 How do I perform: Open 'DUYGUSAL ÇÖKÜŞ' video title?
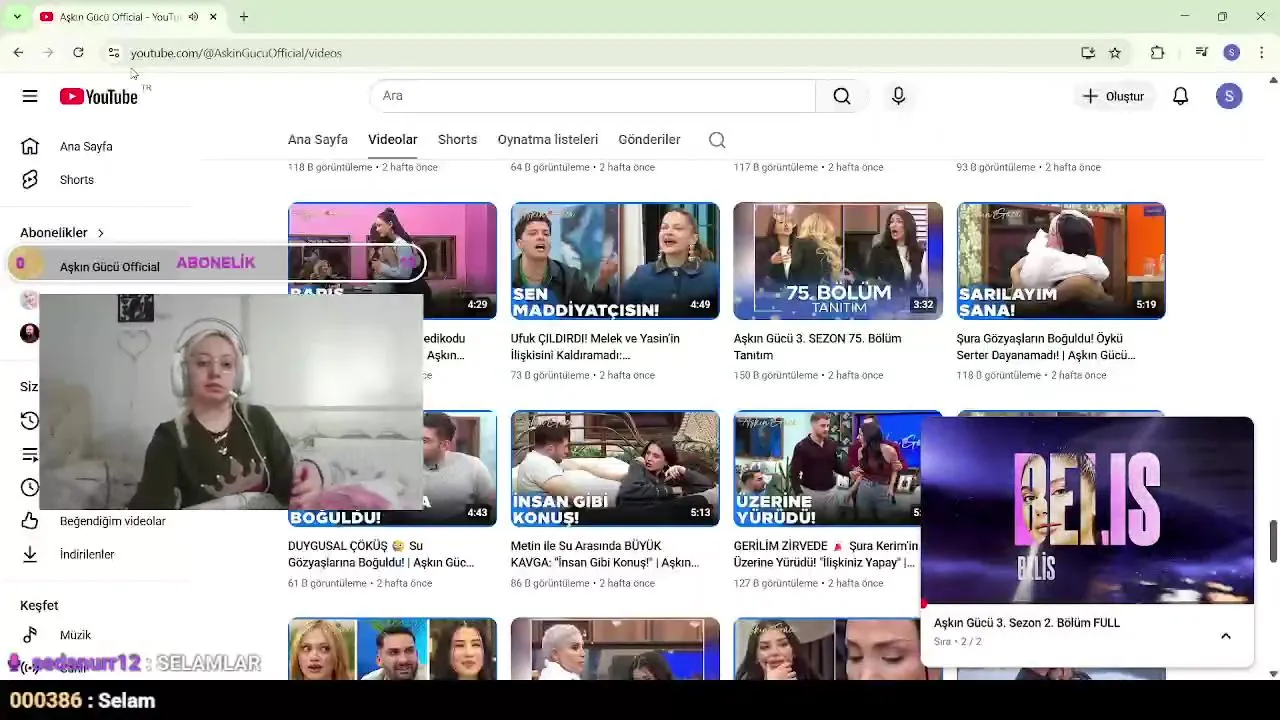click(x=381, y=554)
